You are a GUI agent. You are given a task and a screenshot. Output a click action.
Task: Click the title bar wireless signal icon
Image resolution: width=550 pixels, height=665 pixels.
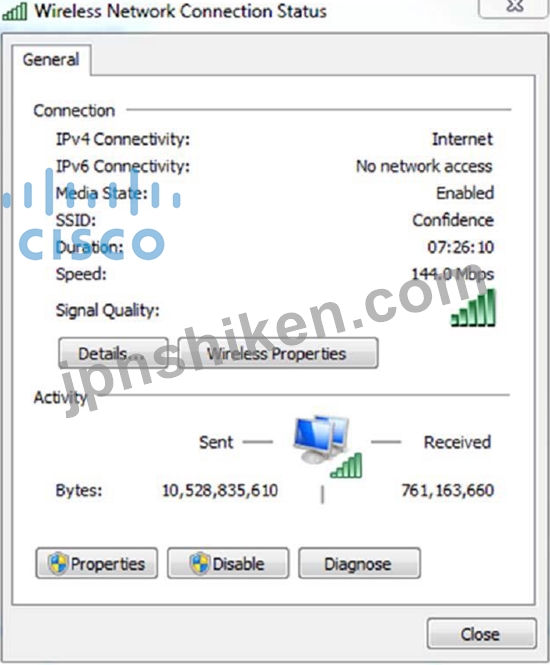(14, 11)
